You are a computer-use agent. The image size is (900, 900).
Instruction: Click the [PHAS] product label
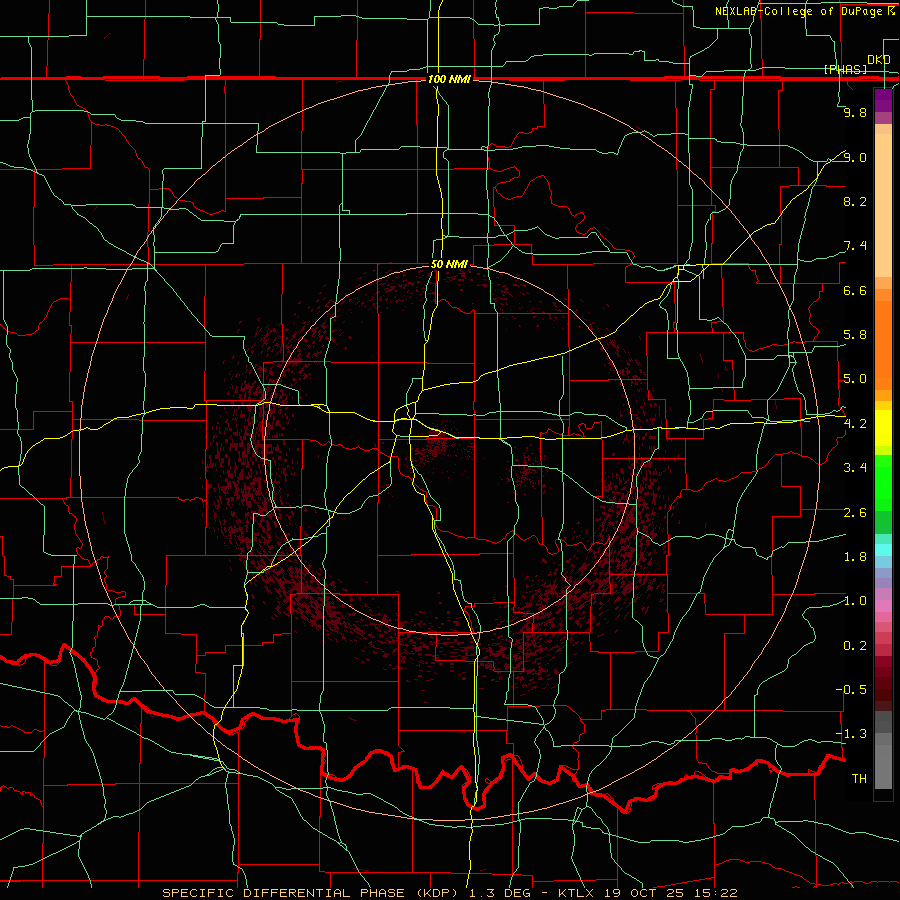tap(845, 69)
